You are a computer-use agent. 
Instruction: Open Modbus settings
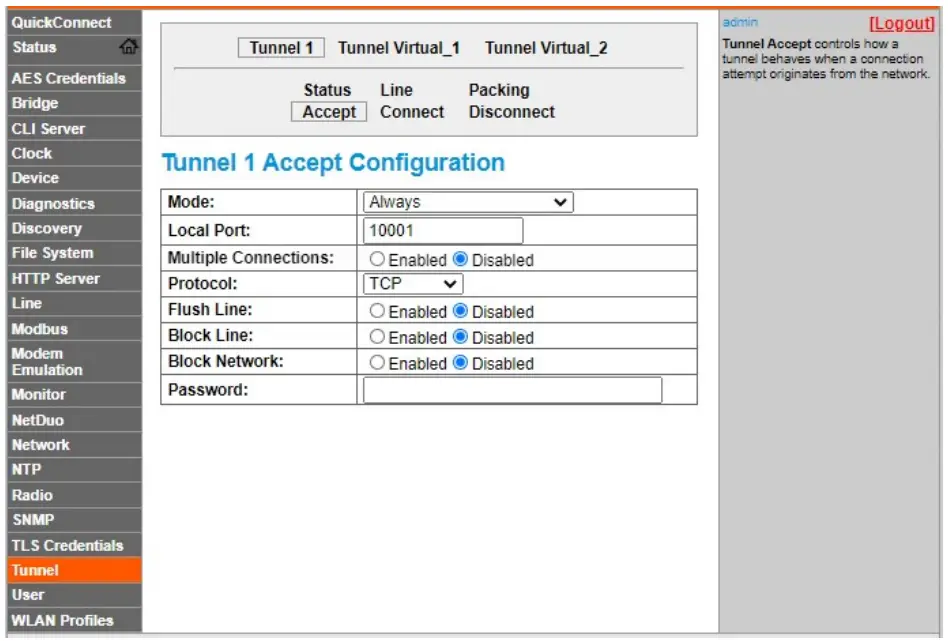pyautogui.click(x=74, y=329)
